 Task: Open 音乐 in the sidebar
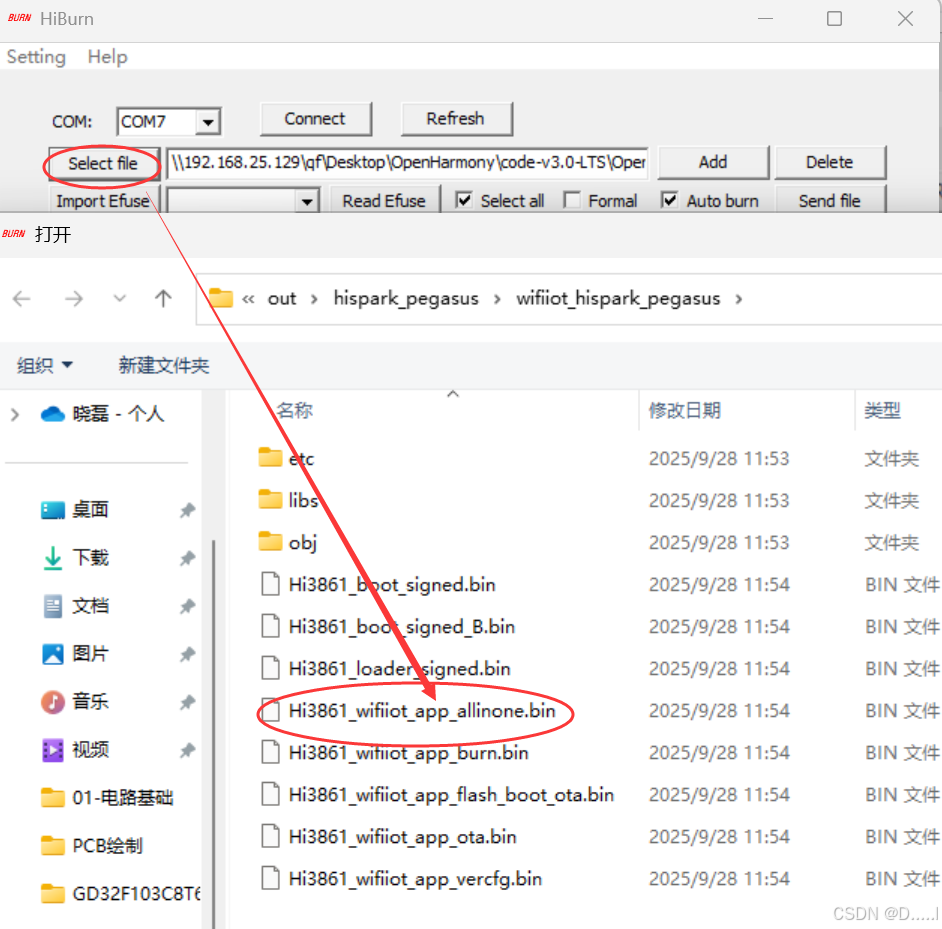coord(90,701)
